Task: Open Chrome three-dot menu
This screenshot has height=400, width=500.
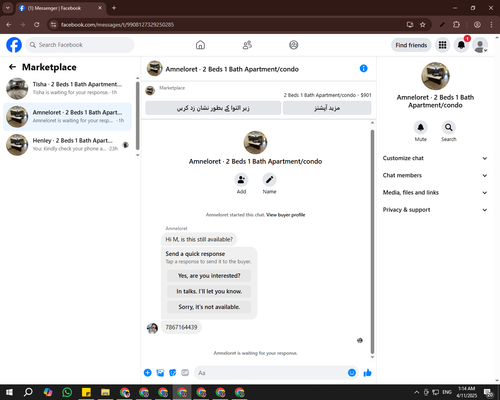Action: (491, 25)
